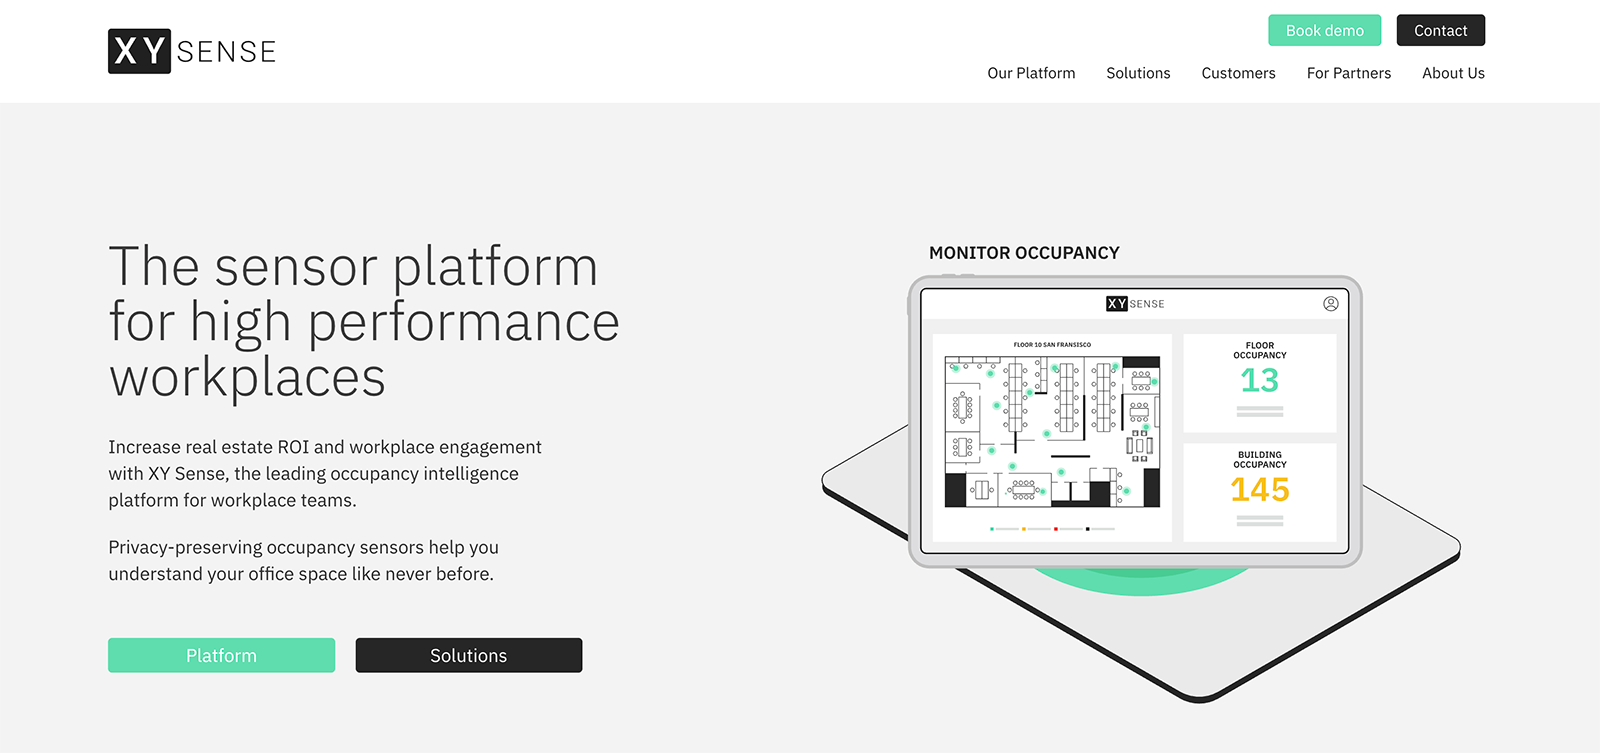This screenshot has width=1600, height=753.
Task: Click the floor plan image in tablet
Action: [1052, 431]
